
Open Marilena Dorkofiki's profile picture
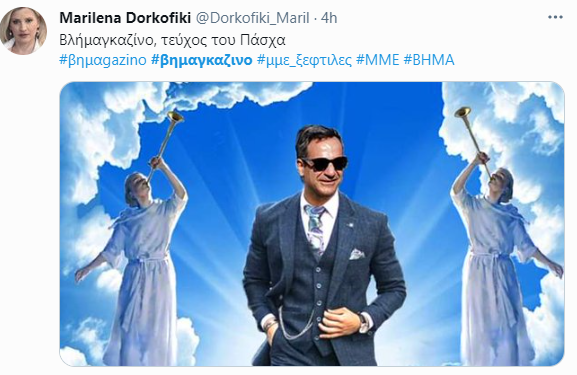(x=23, y=31)
